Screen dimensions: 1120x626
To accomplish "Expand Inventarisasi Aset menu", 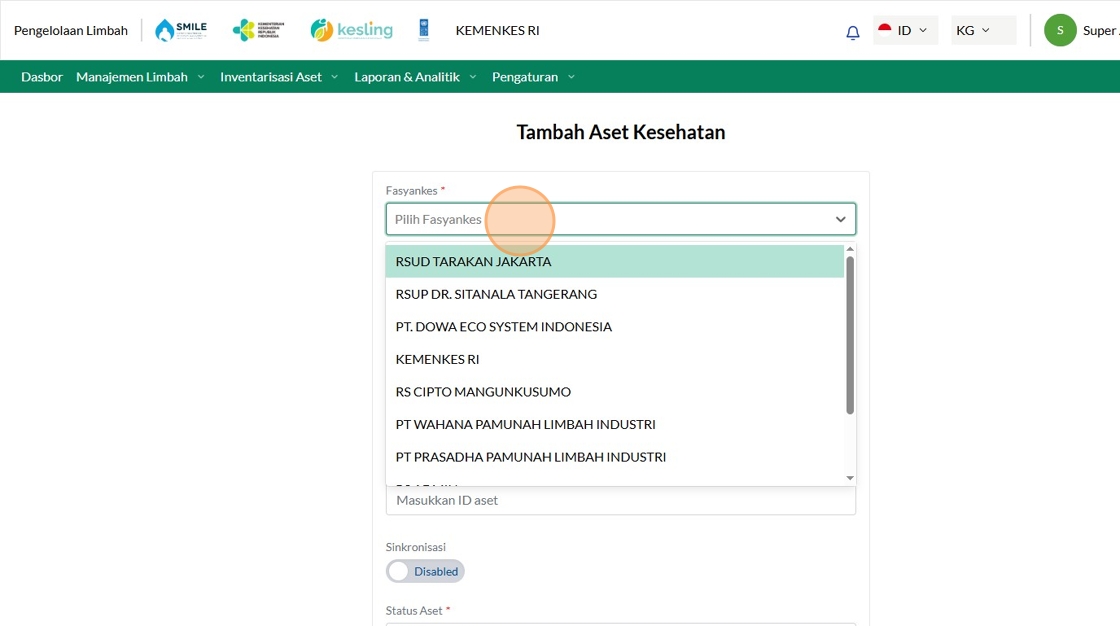I will (279, 76).
